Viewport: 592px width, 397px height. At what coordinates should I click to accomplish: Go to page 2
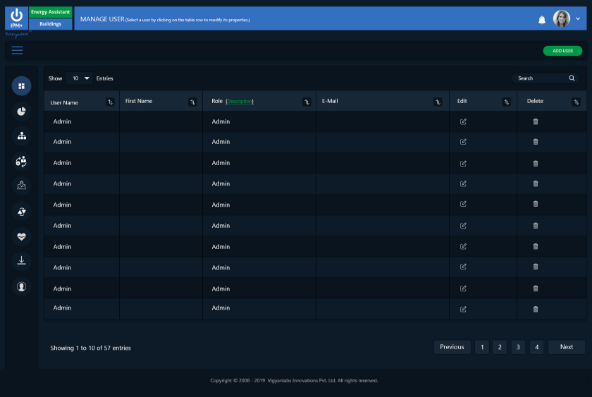500,347
